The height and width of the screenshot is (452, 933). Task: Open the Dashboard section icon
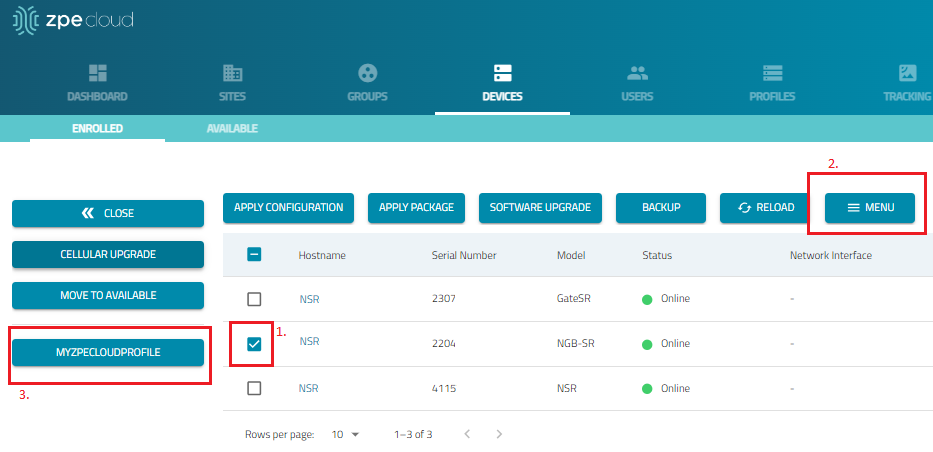coord(98,73)
